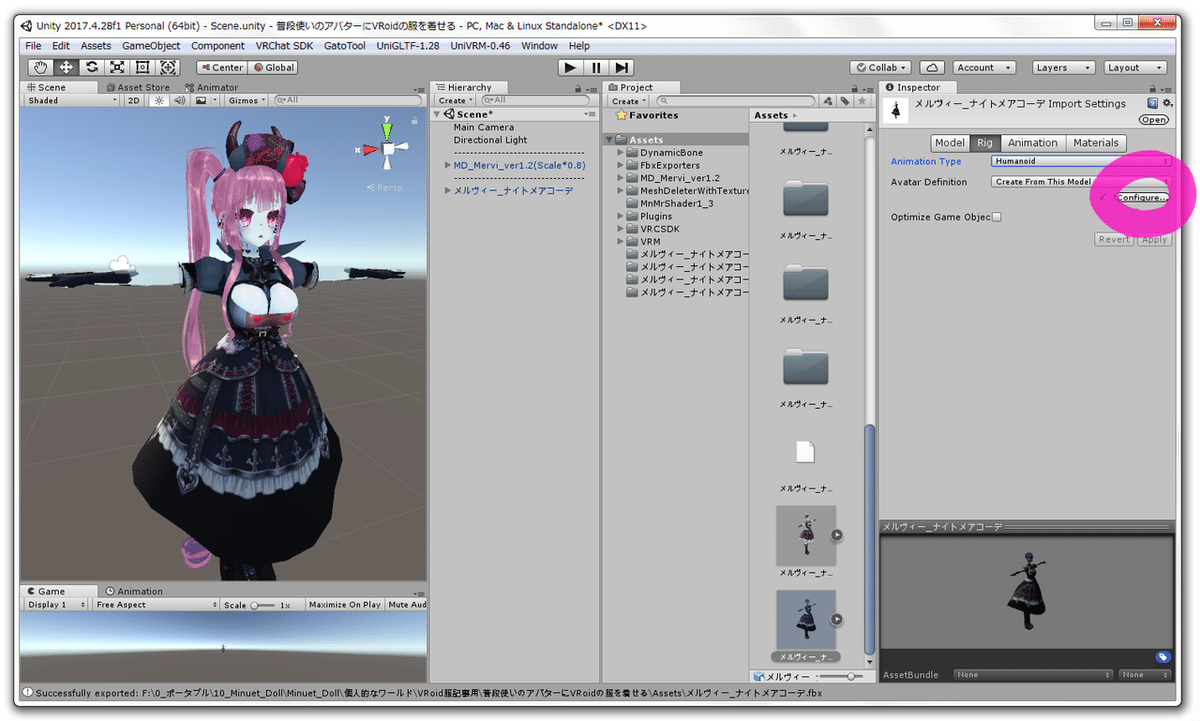The image size is (1200, 721).
Task: Enable the Optimize Game Objects checkbox
Action: point(996,217)
